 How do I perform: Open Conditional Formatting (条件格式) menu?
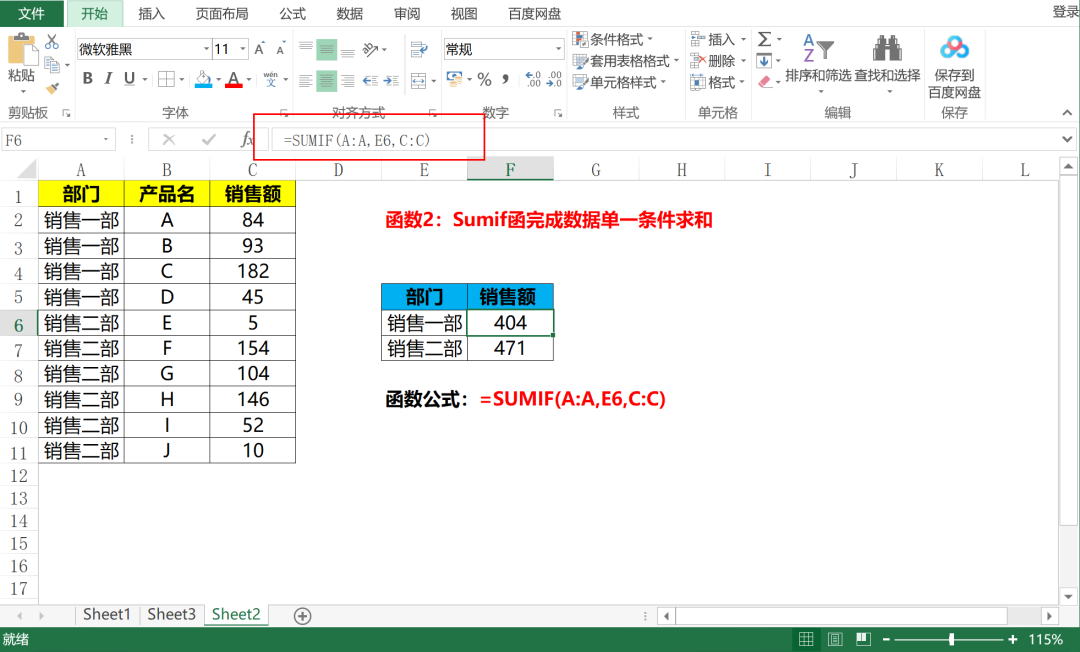[x=612, y=39]
